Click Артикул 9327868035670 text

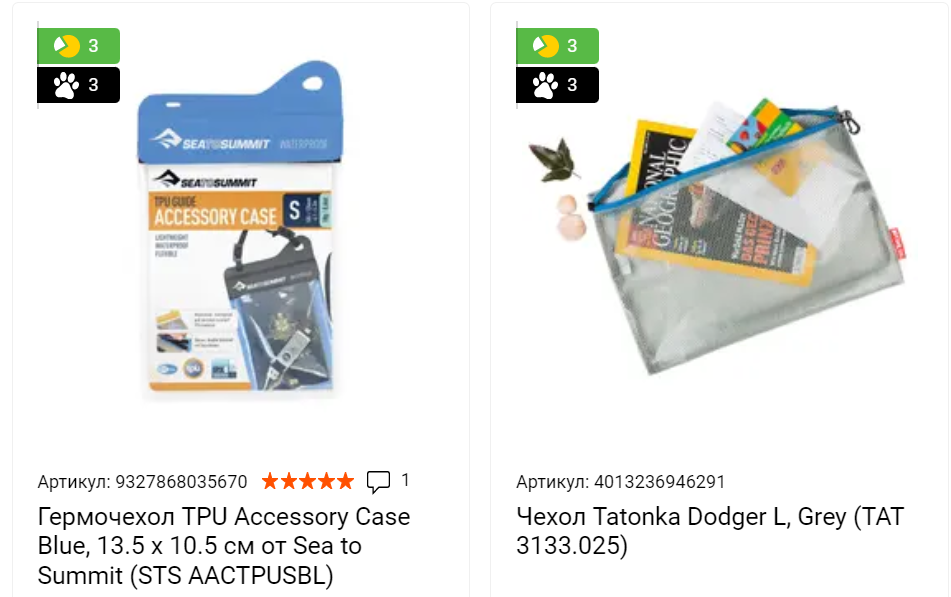click(x=143, y=482)
